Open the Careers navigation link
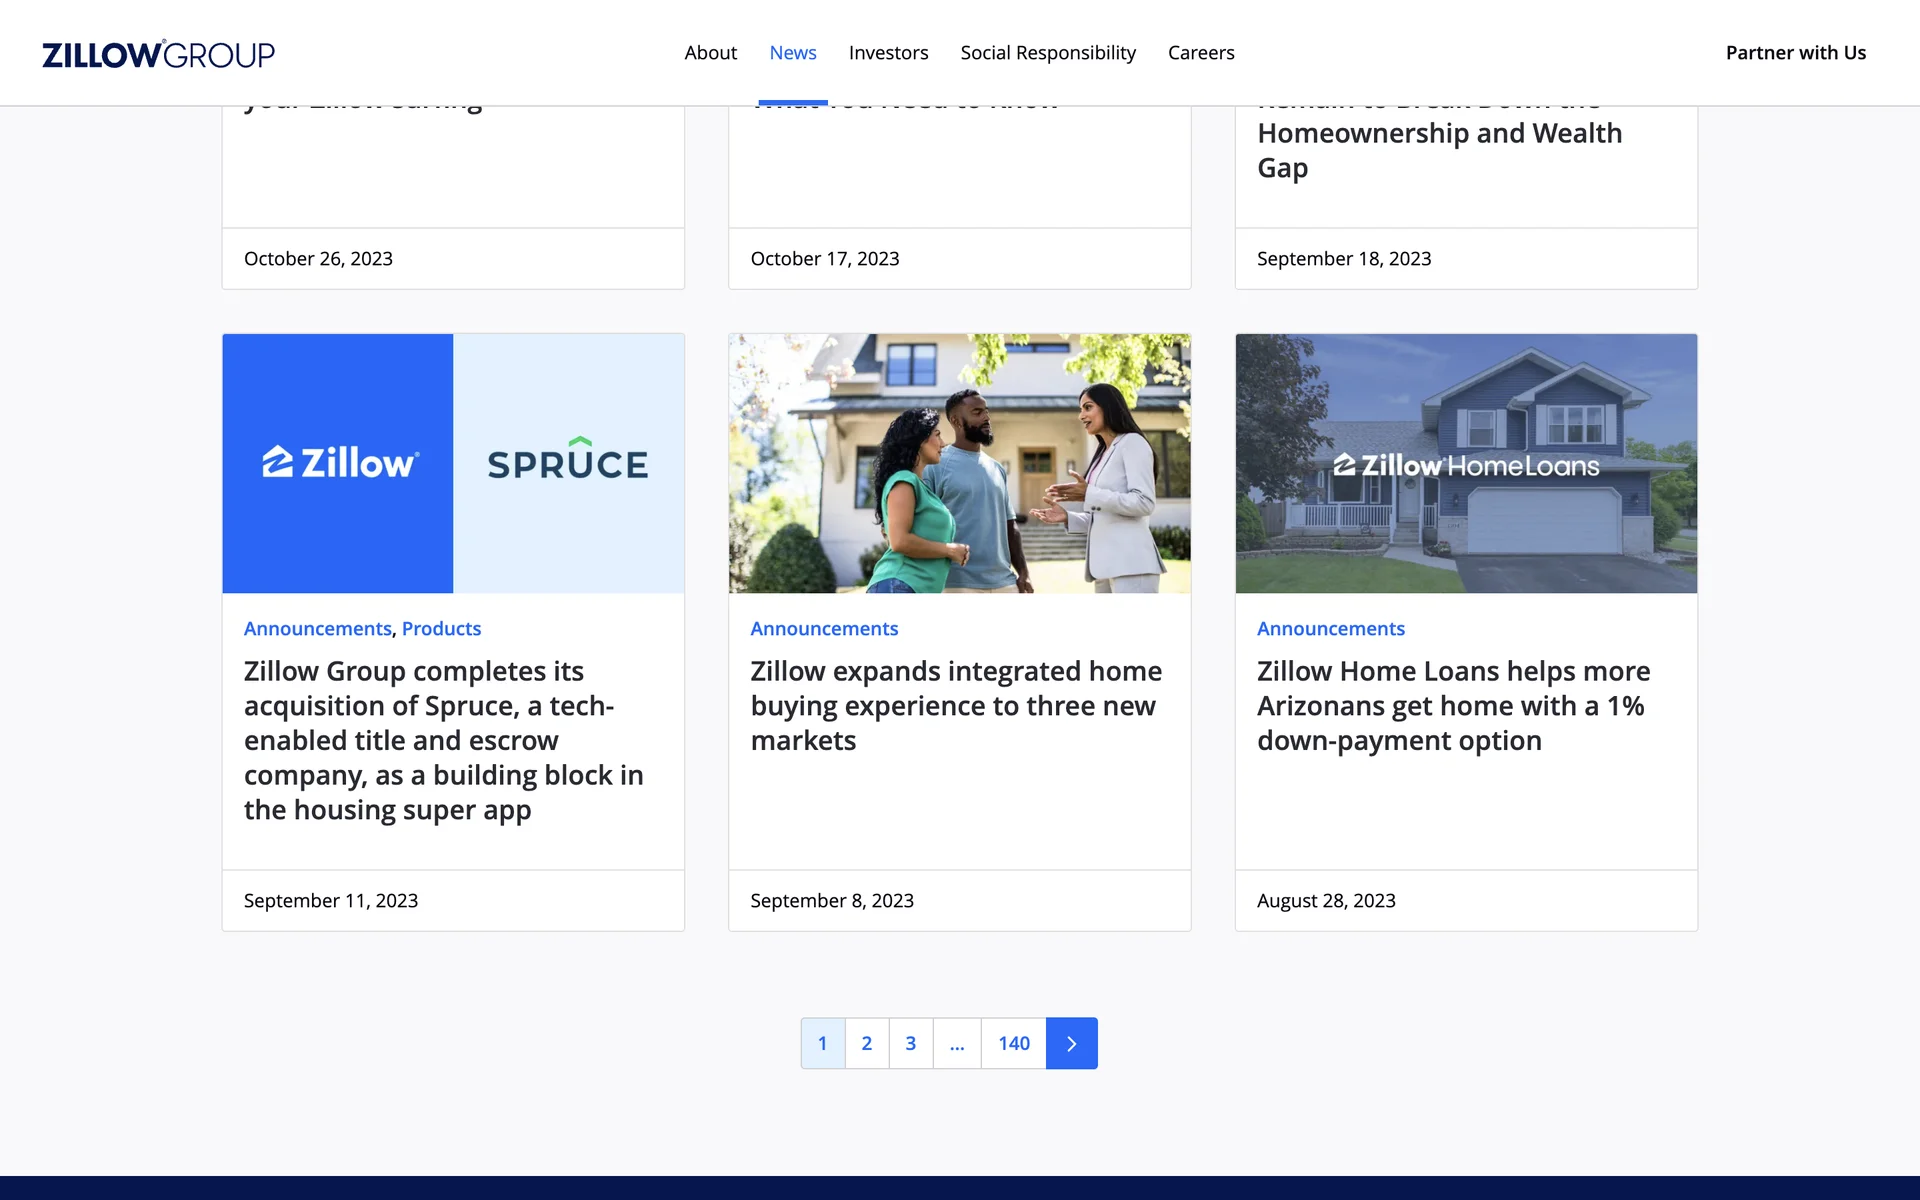1920x1200 pixels. [x=1200, y=53]
